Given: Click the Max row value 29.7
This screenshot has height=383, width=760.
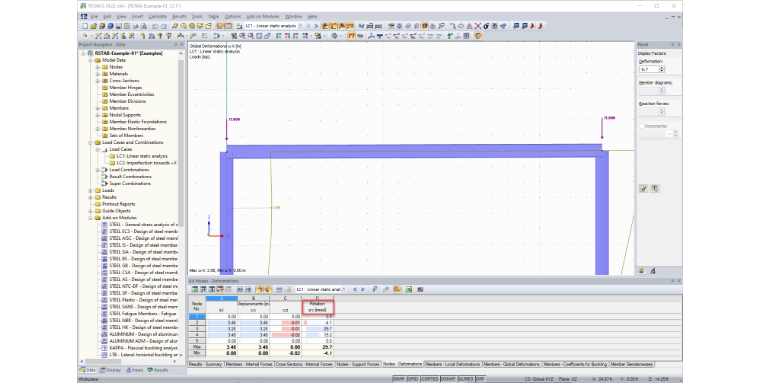Looking at the screenshot, I should [317, 348].
